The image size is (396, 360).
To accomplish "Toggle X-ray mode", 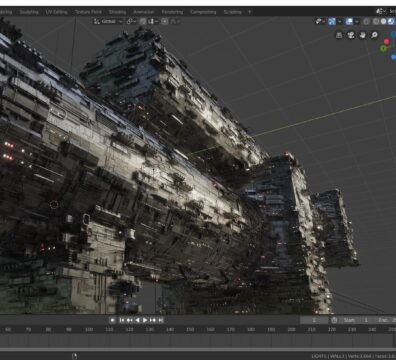I will [366, 21].
